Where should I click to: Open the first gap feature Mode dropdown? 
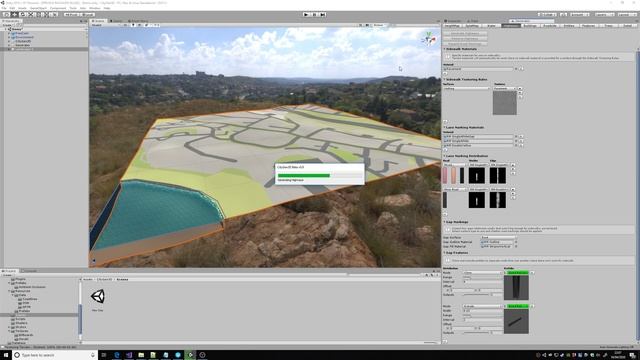482,273
